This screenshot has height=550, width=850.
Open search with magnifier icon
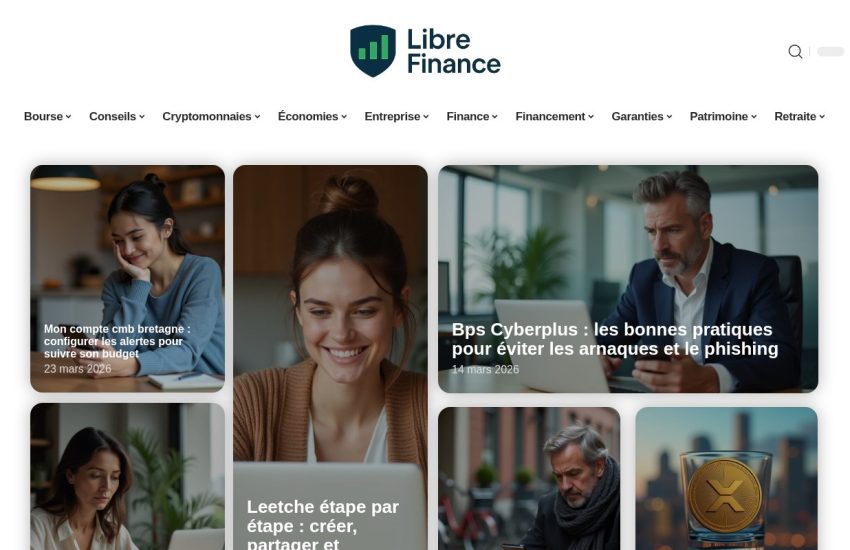pyautogui.click(x=795, y=51)
